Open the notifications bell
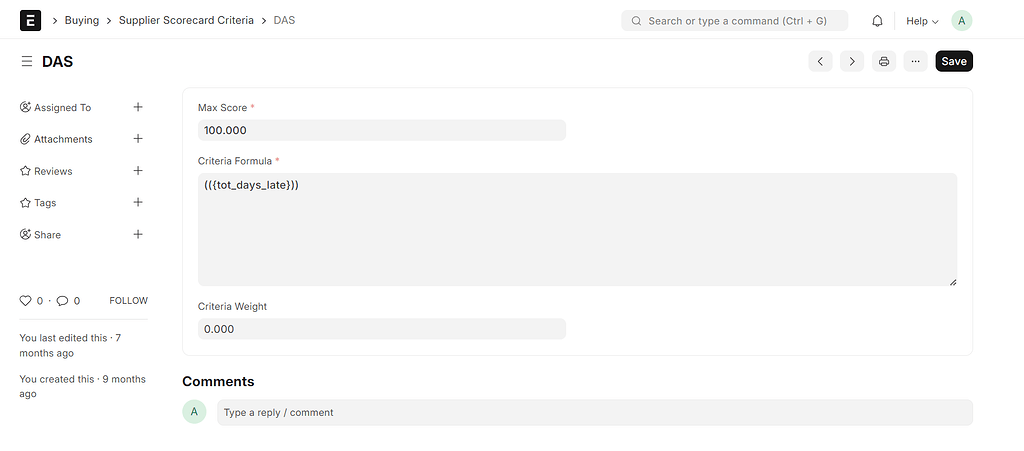1024x451 pixels. [x=877, y=20]
